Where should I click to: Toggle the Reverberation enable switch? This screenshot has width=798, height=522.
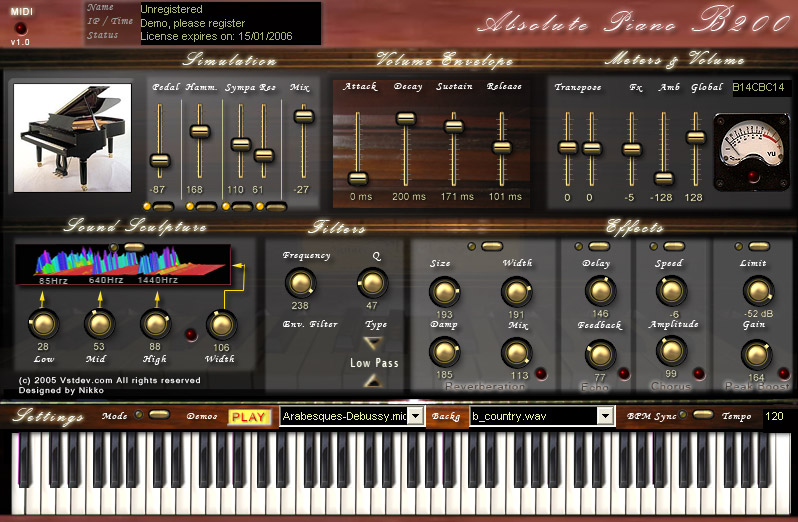(492, 246)
